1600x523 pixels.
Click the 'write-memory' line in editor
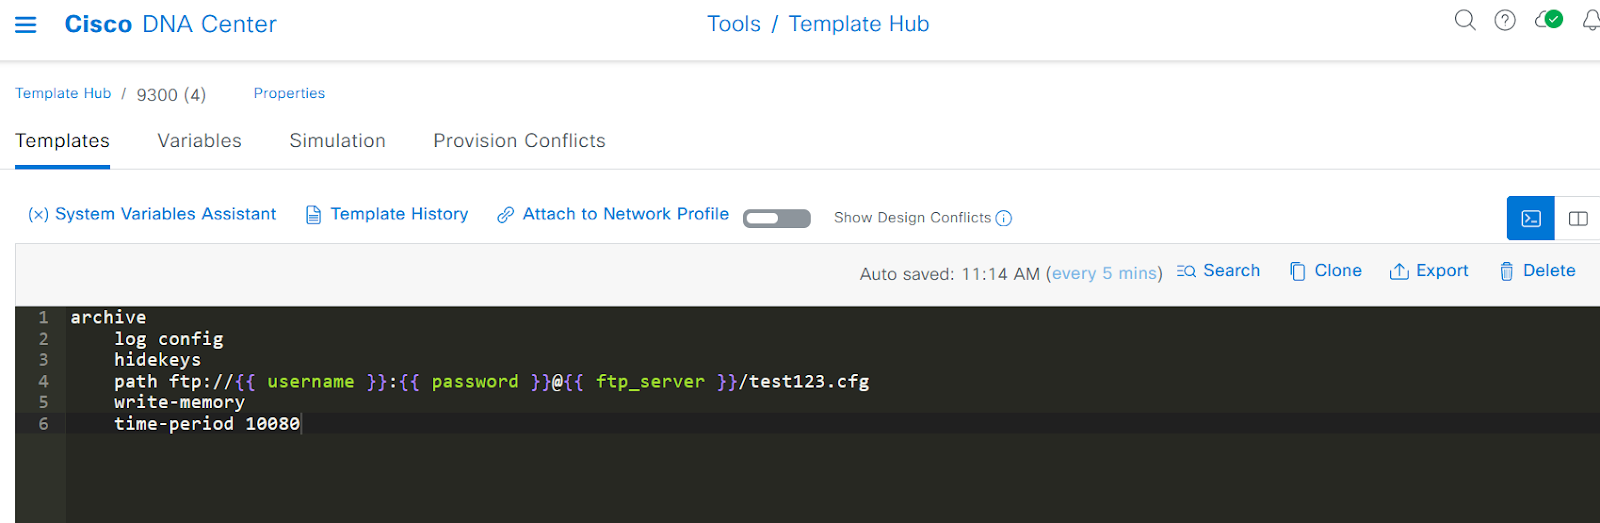tap(179, 403)
